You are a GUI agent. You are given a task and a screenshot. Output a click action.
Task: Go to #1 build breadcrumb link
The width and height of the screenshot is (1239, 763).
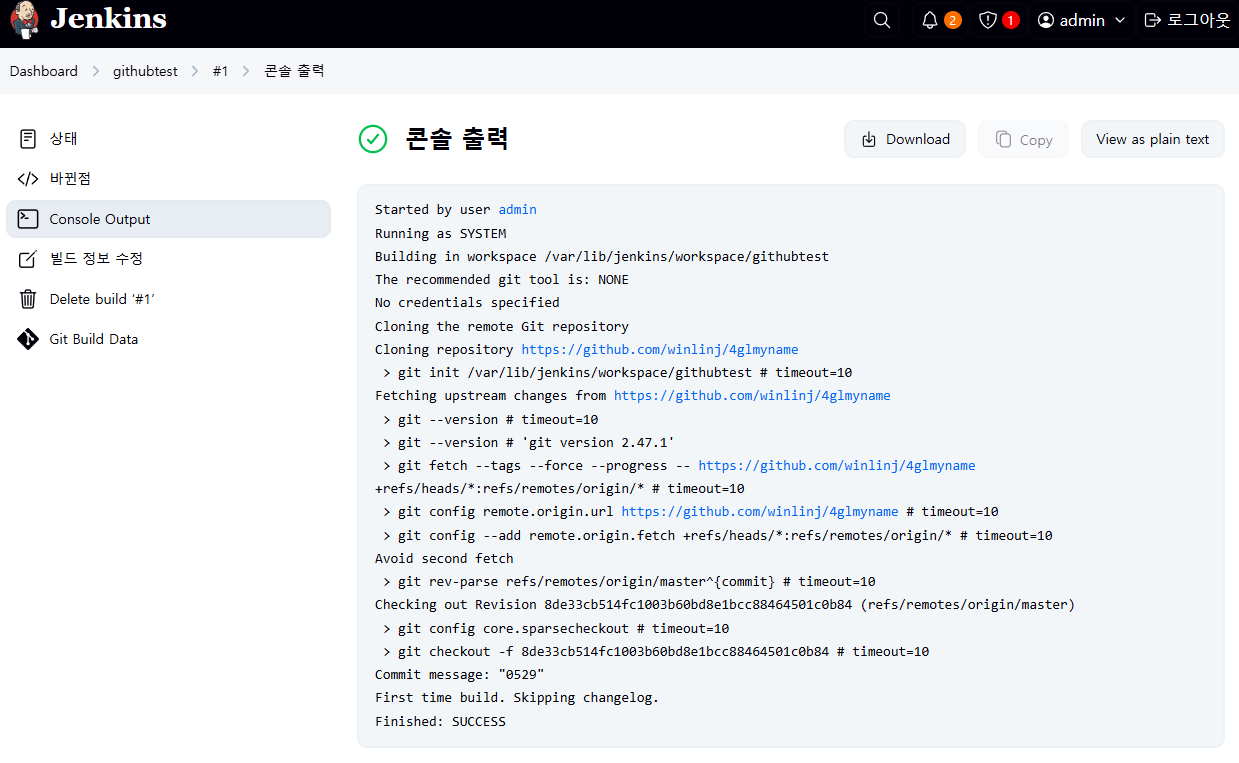click(221, 71)
